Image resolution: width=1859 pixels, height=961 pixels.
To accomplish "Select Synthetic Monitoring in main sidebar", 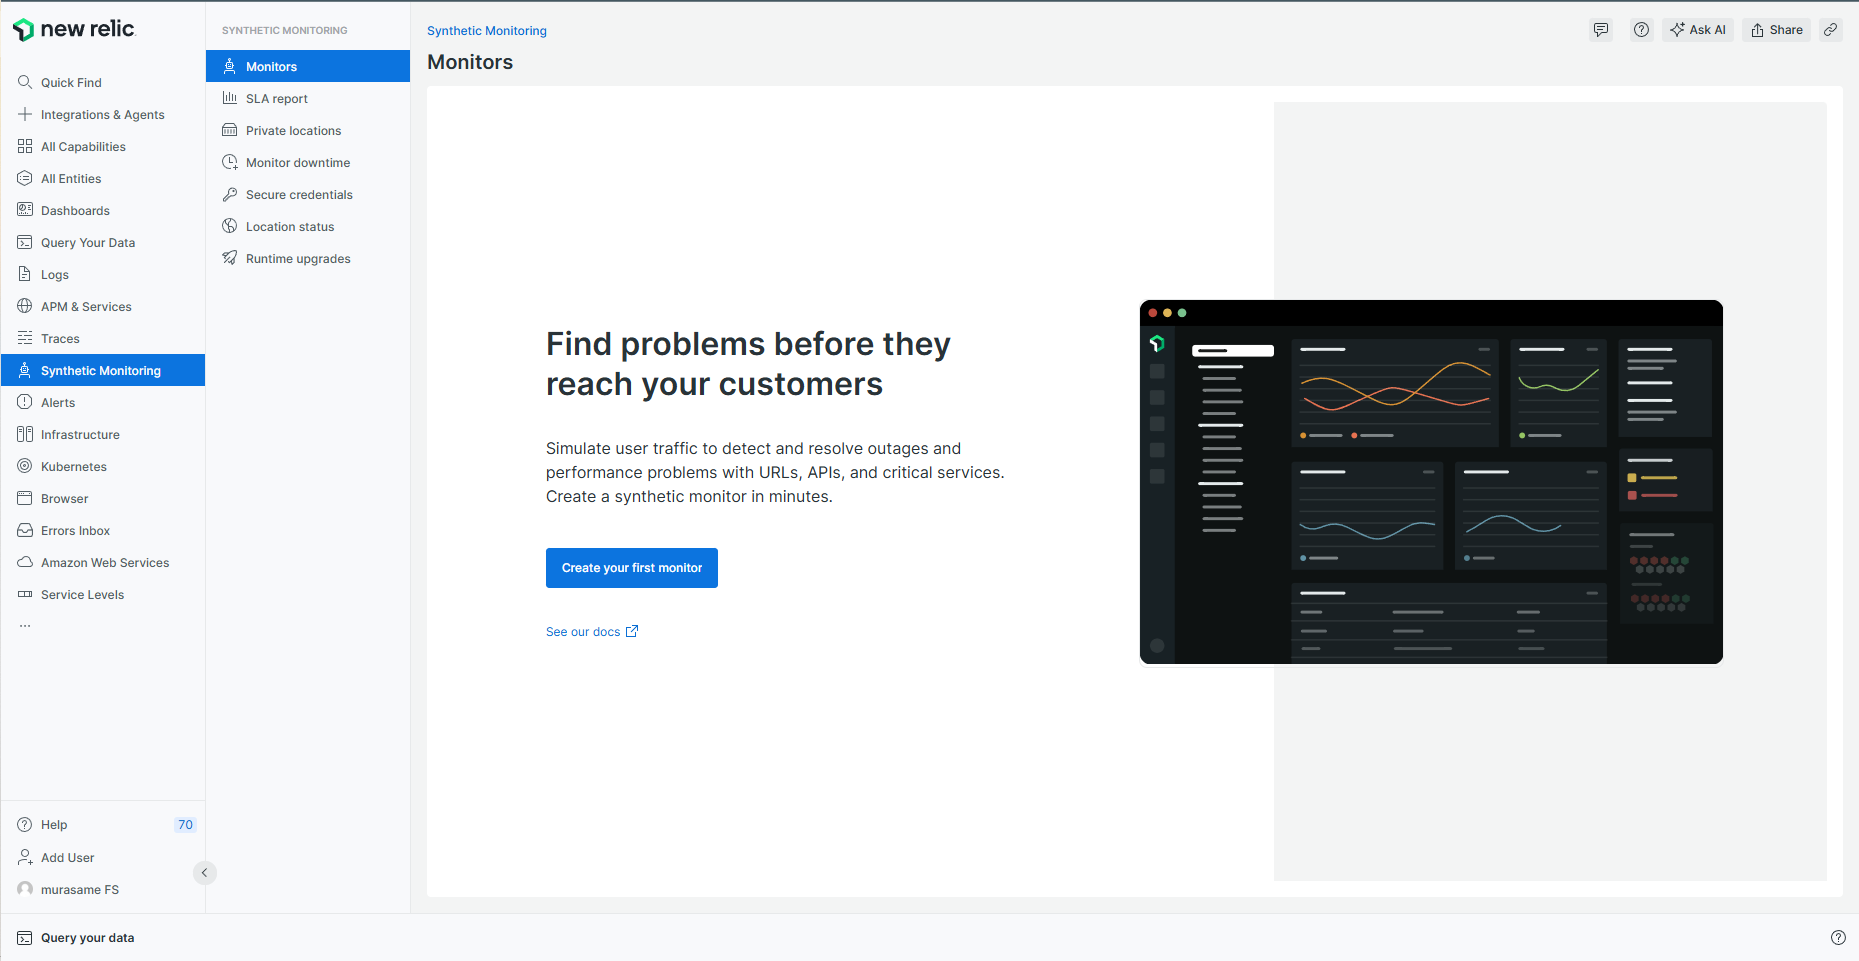I will click(x=103, y=370).
